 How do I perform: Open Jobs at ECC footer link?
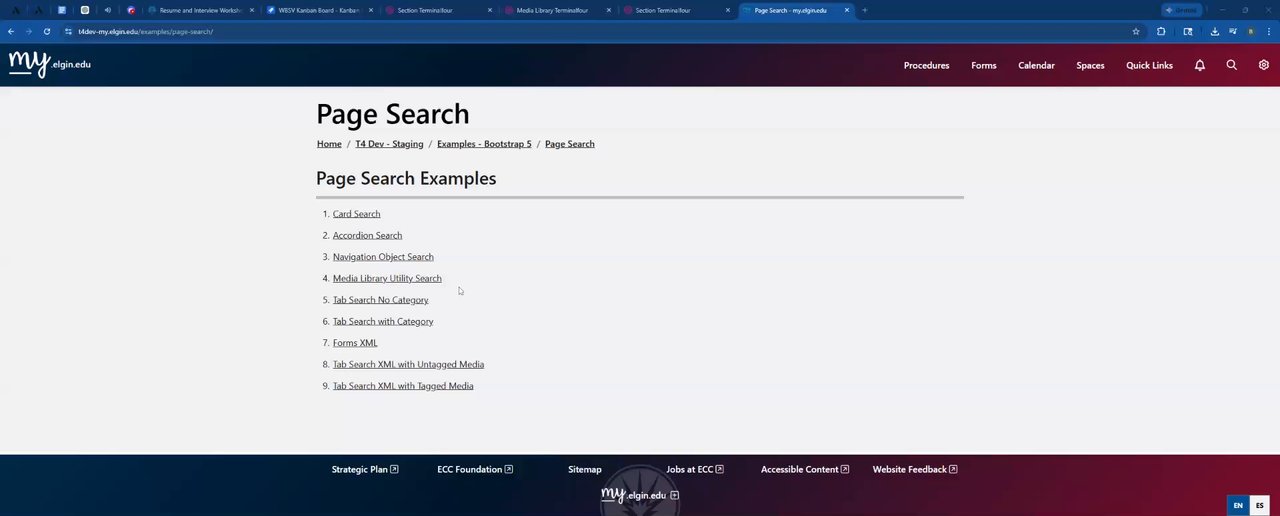point(695,469)
